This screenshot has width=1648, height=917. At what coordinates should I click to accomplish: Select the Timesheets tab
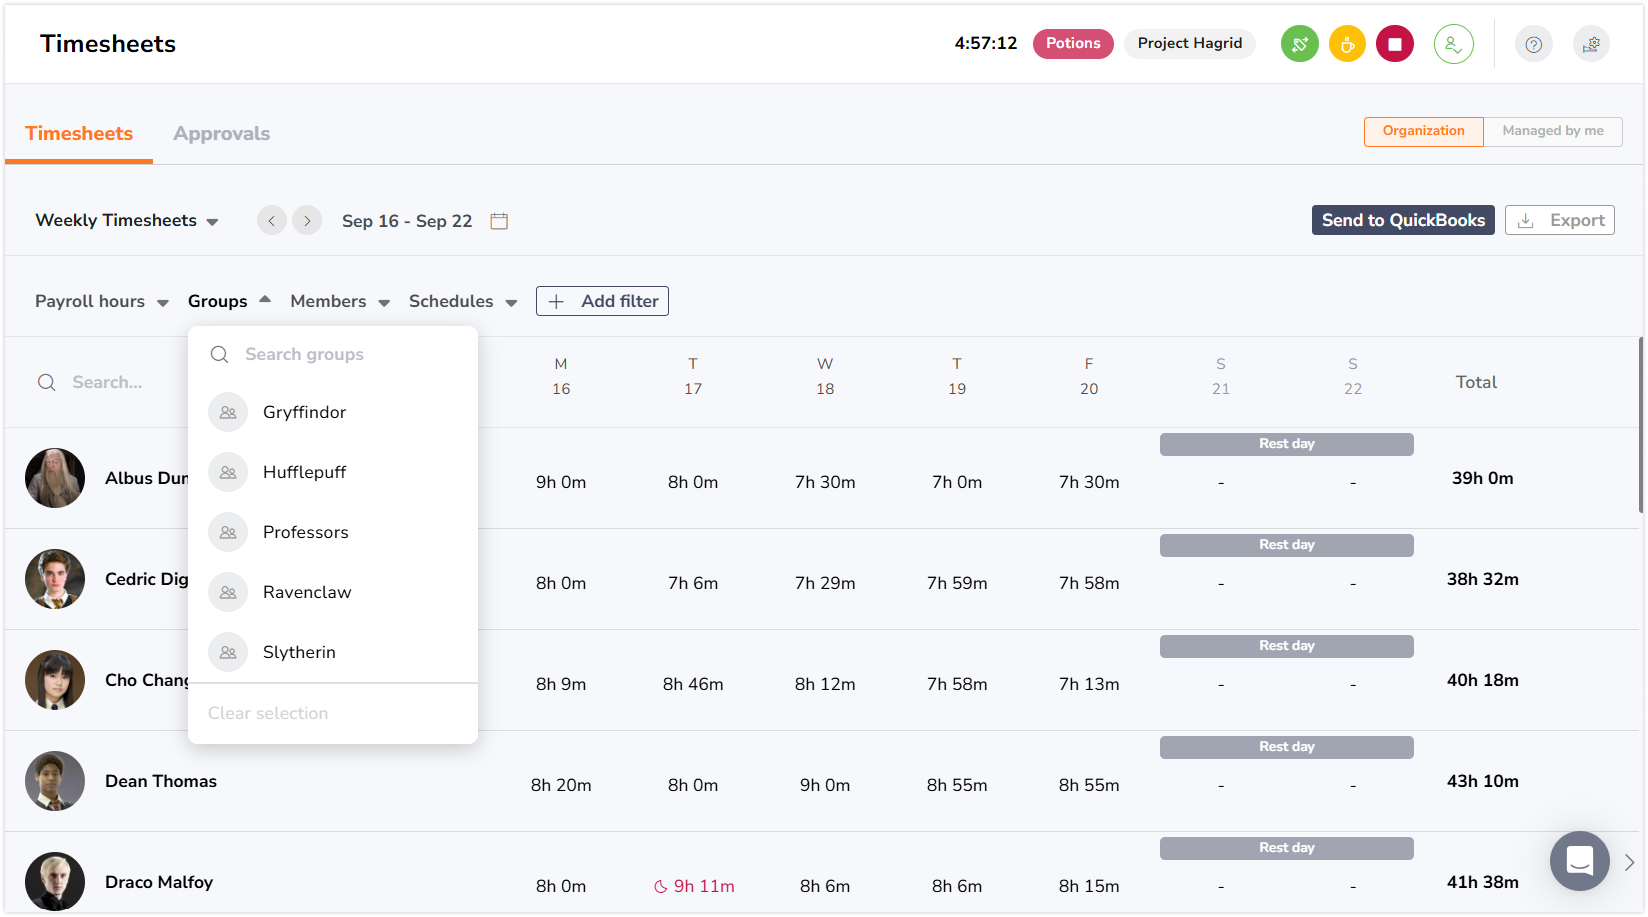click(x=79, y=133)
